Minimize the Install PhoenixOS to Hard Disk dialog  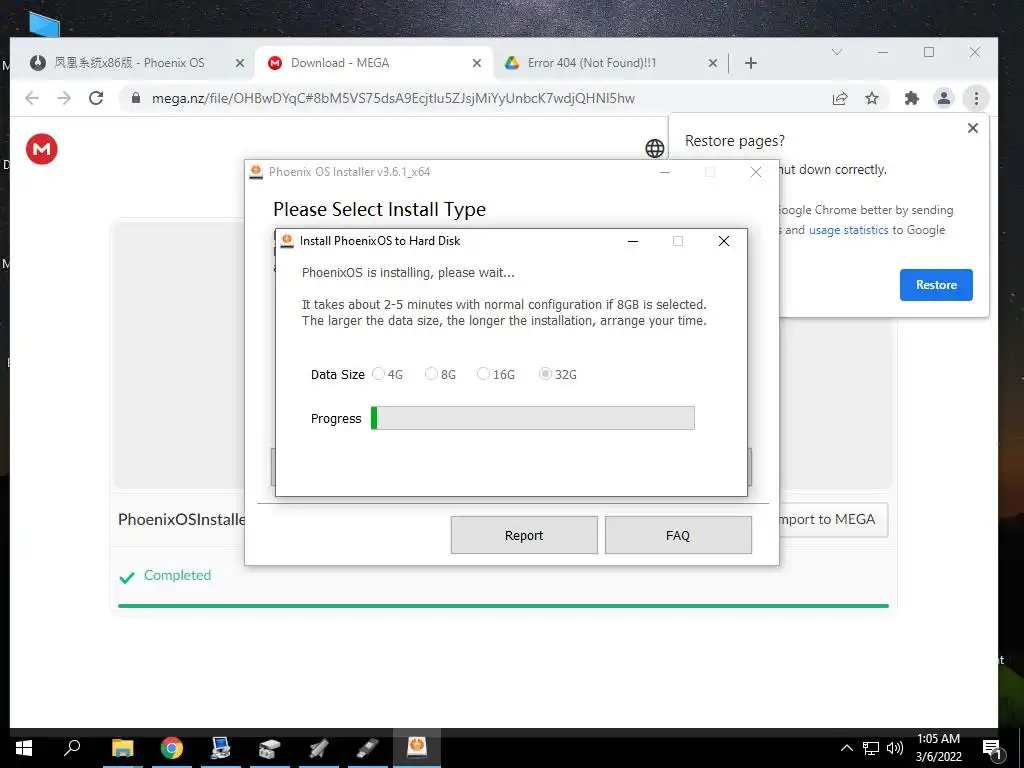[632, 241]
